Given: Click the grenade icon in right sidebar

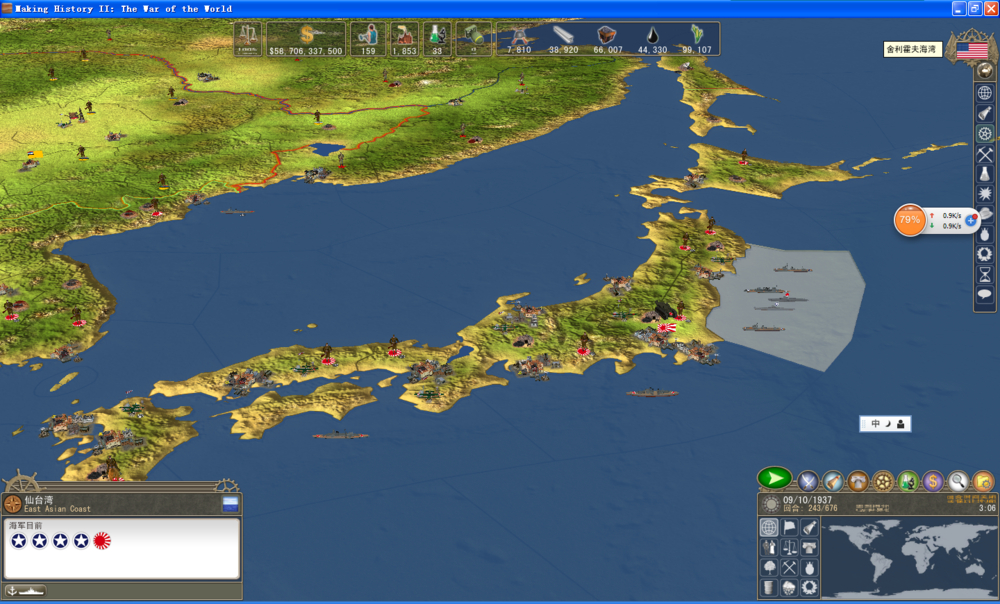Looking at the screenshot, I should tap(985, 234).
